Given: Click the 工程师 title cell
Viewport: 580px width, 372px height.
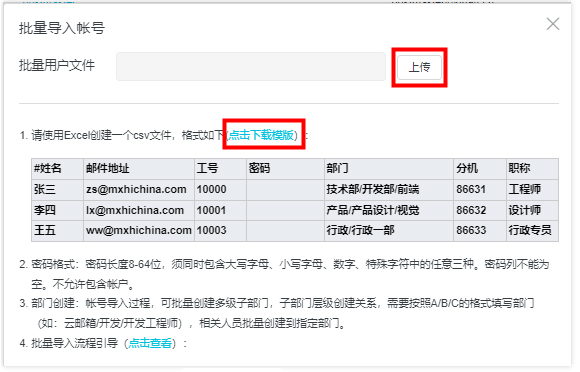Looking at the screenshot, I should [x=532, y=190].
